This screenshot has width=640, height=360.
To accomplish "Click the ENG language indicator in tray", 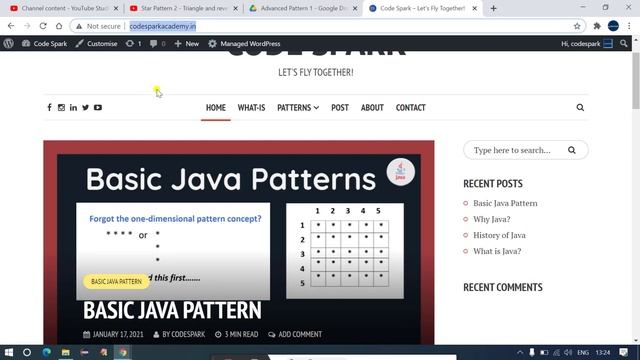I will [x=583, y=352].
